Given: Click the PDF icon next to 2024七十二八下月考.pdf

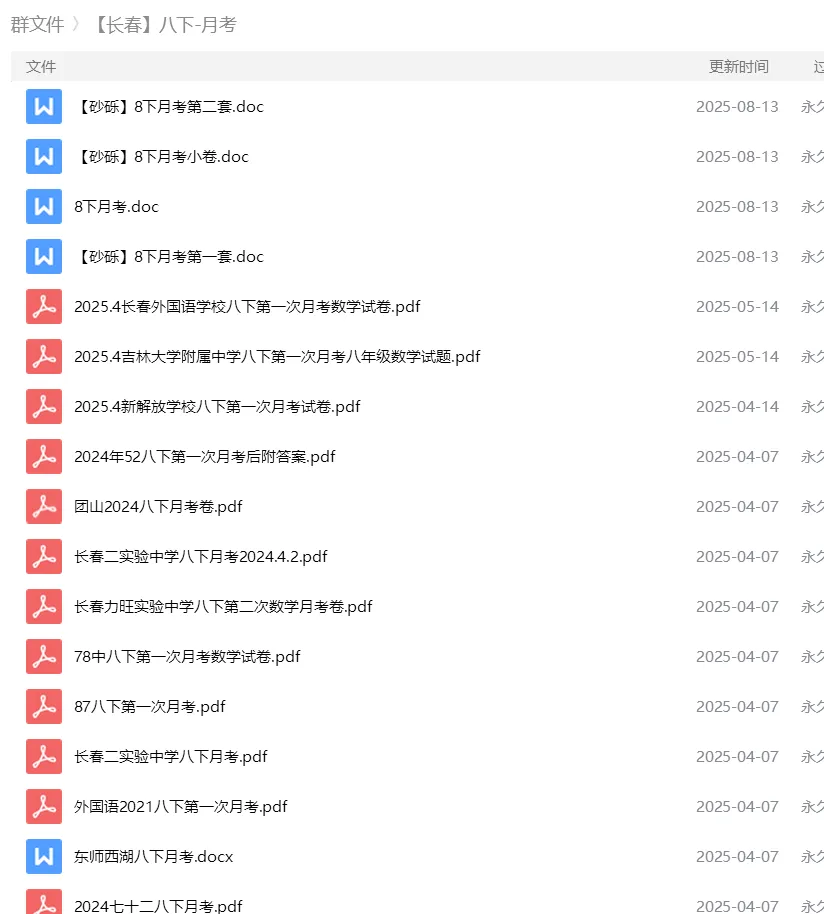Looking at the screenshot, I should point(44,903).
